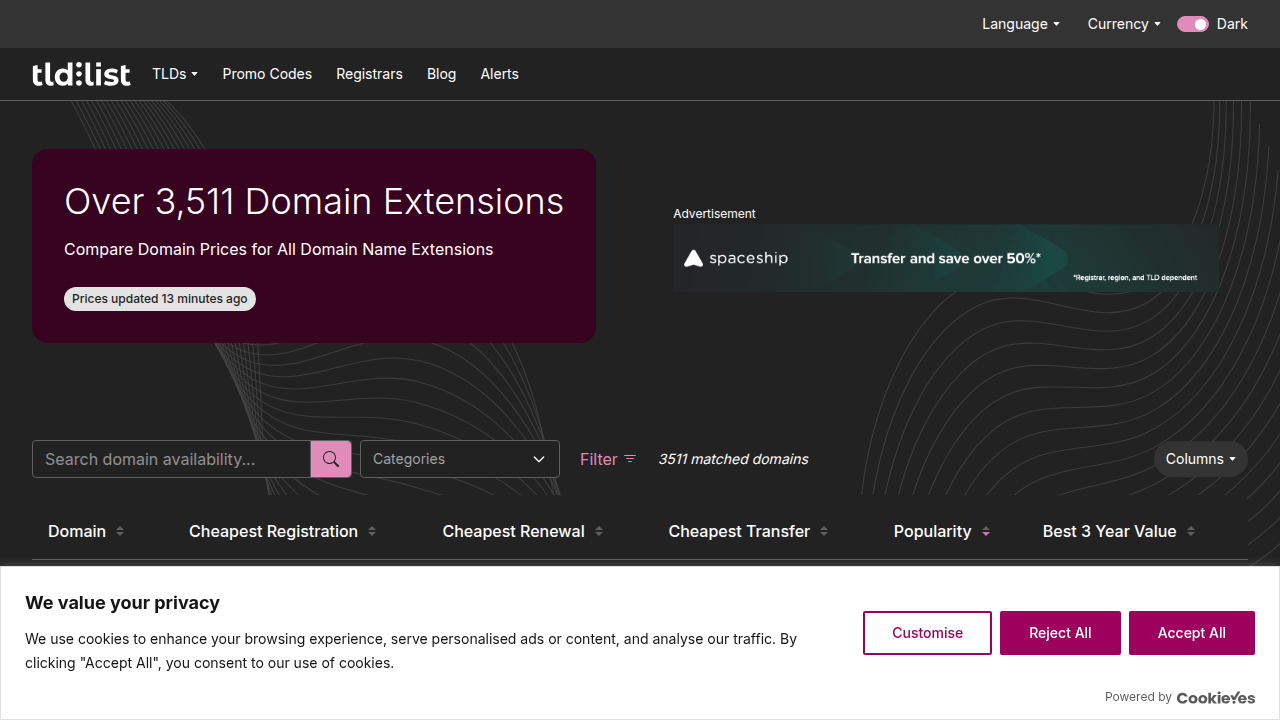Open the Language dropdown
This screenshot has width=1280, height=720.
tap(1021, 24)
